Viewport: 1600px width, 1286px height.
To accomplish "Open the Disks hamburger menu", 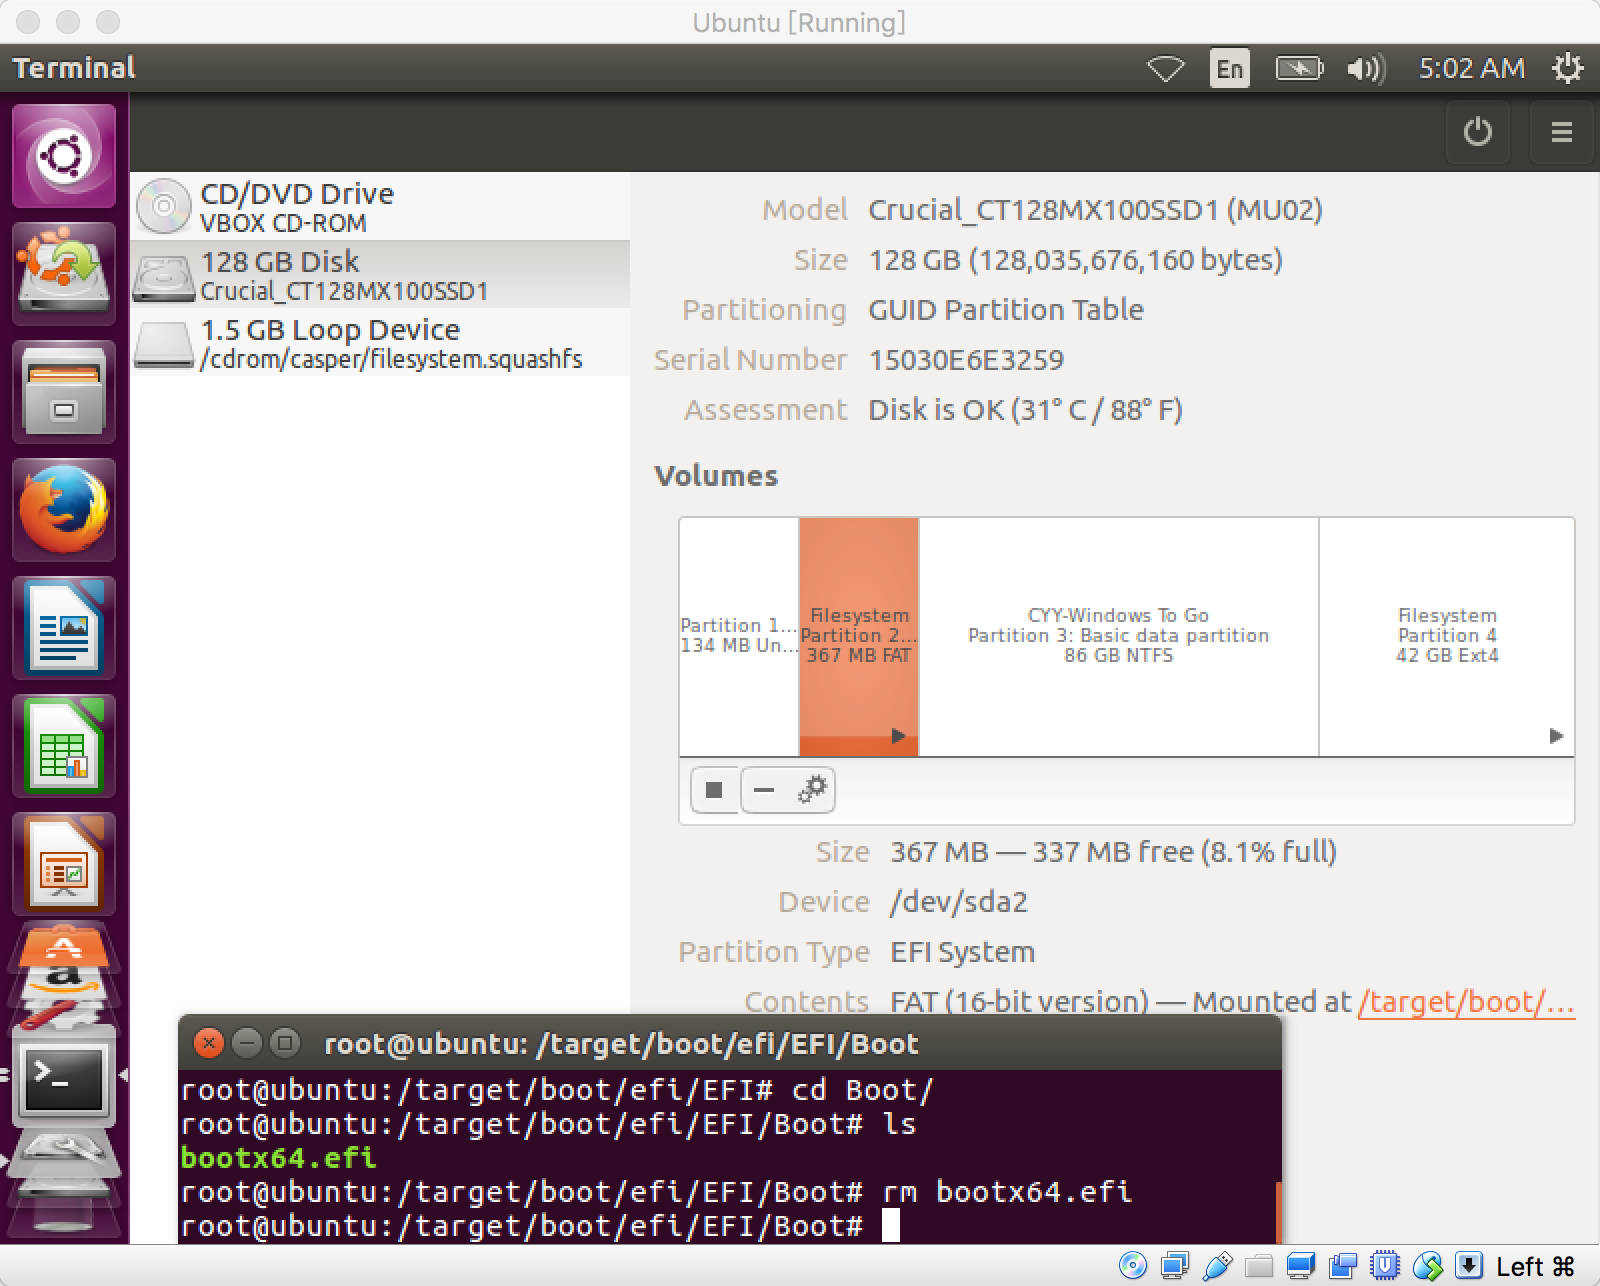I will point(1561,132).
